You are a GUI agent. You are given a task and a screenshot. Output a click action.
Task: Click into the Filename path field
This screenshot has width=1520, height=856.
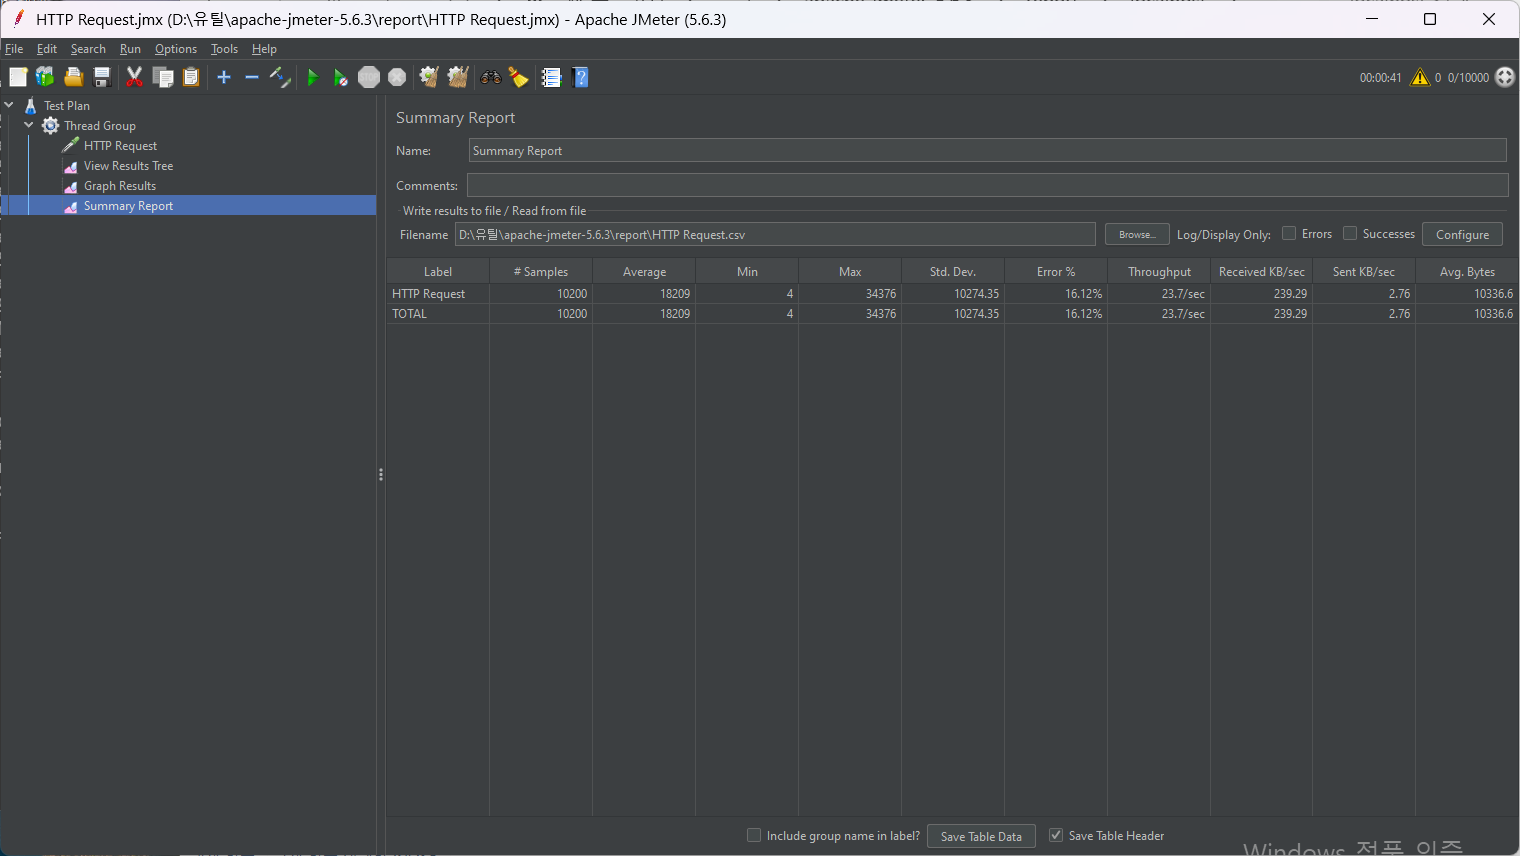point(775,234)
